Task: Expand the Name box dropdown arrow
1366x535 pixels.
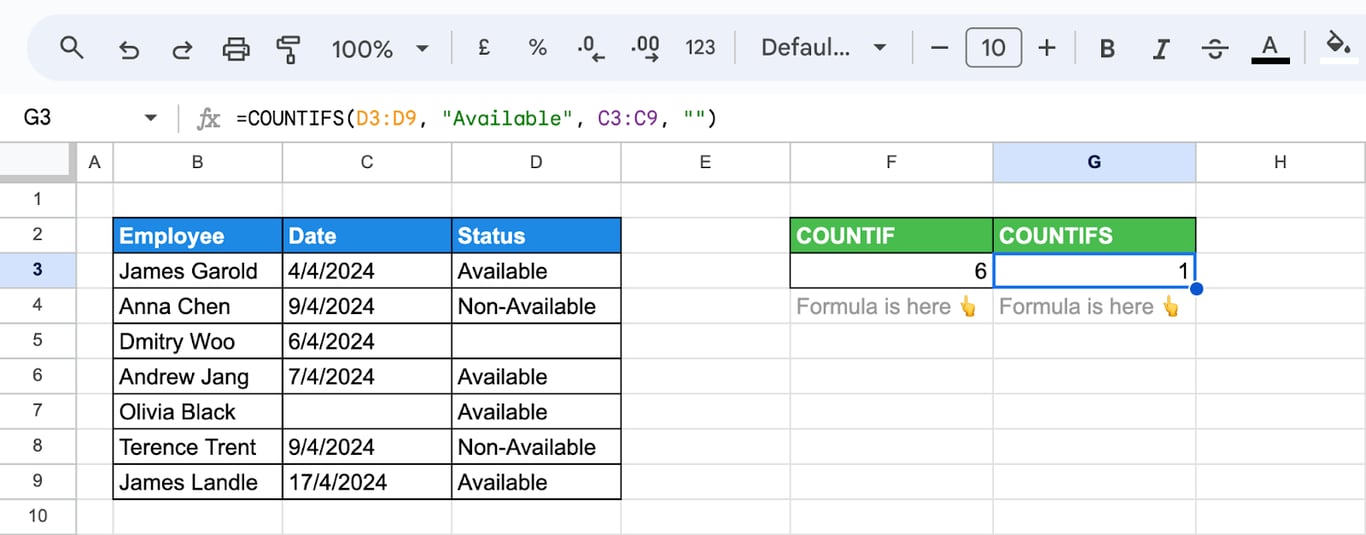Action: 151,118
